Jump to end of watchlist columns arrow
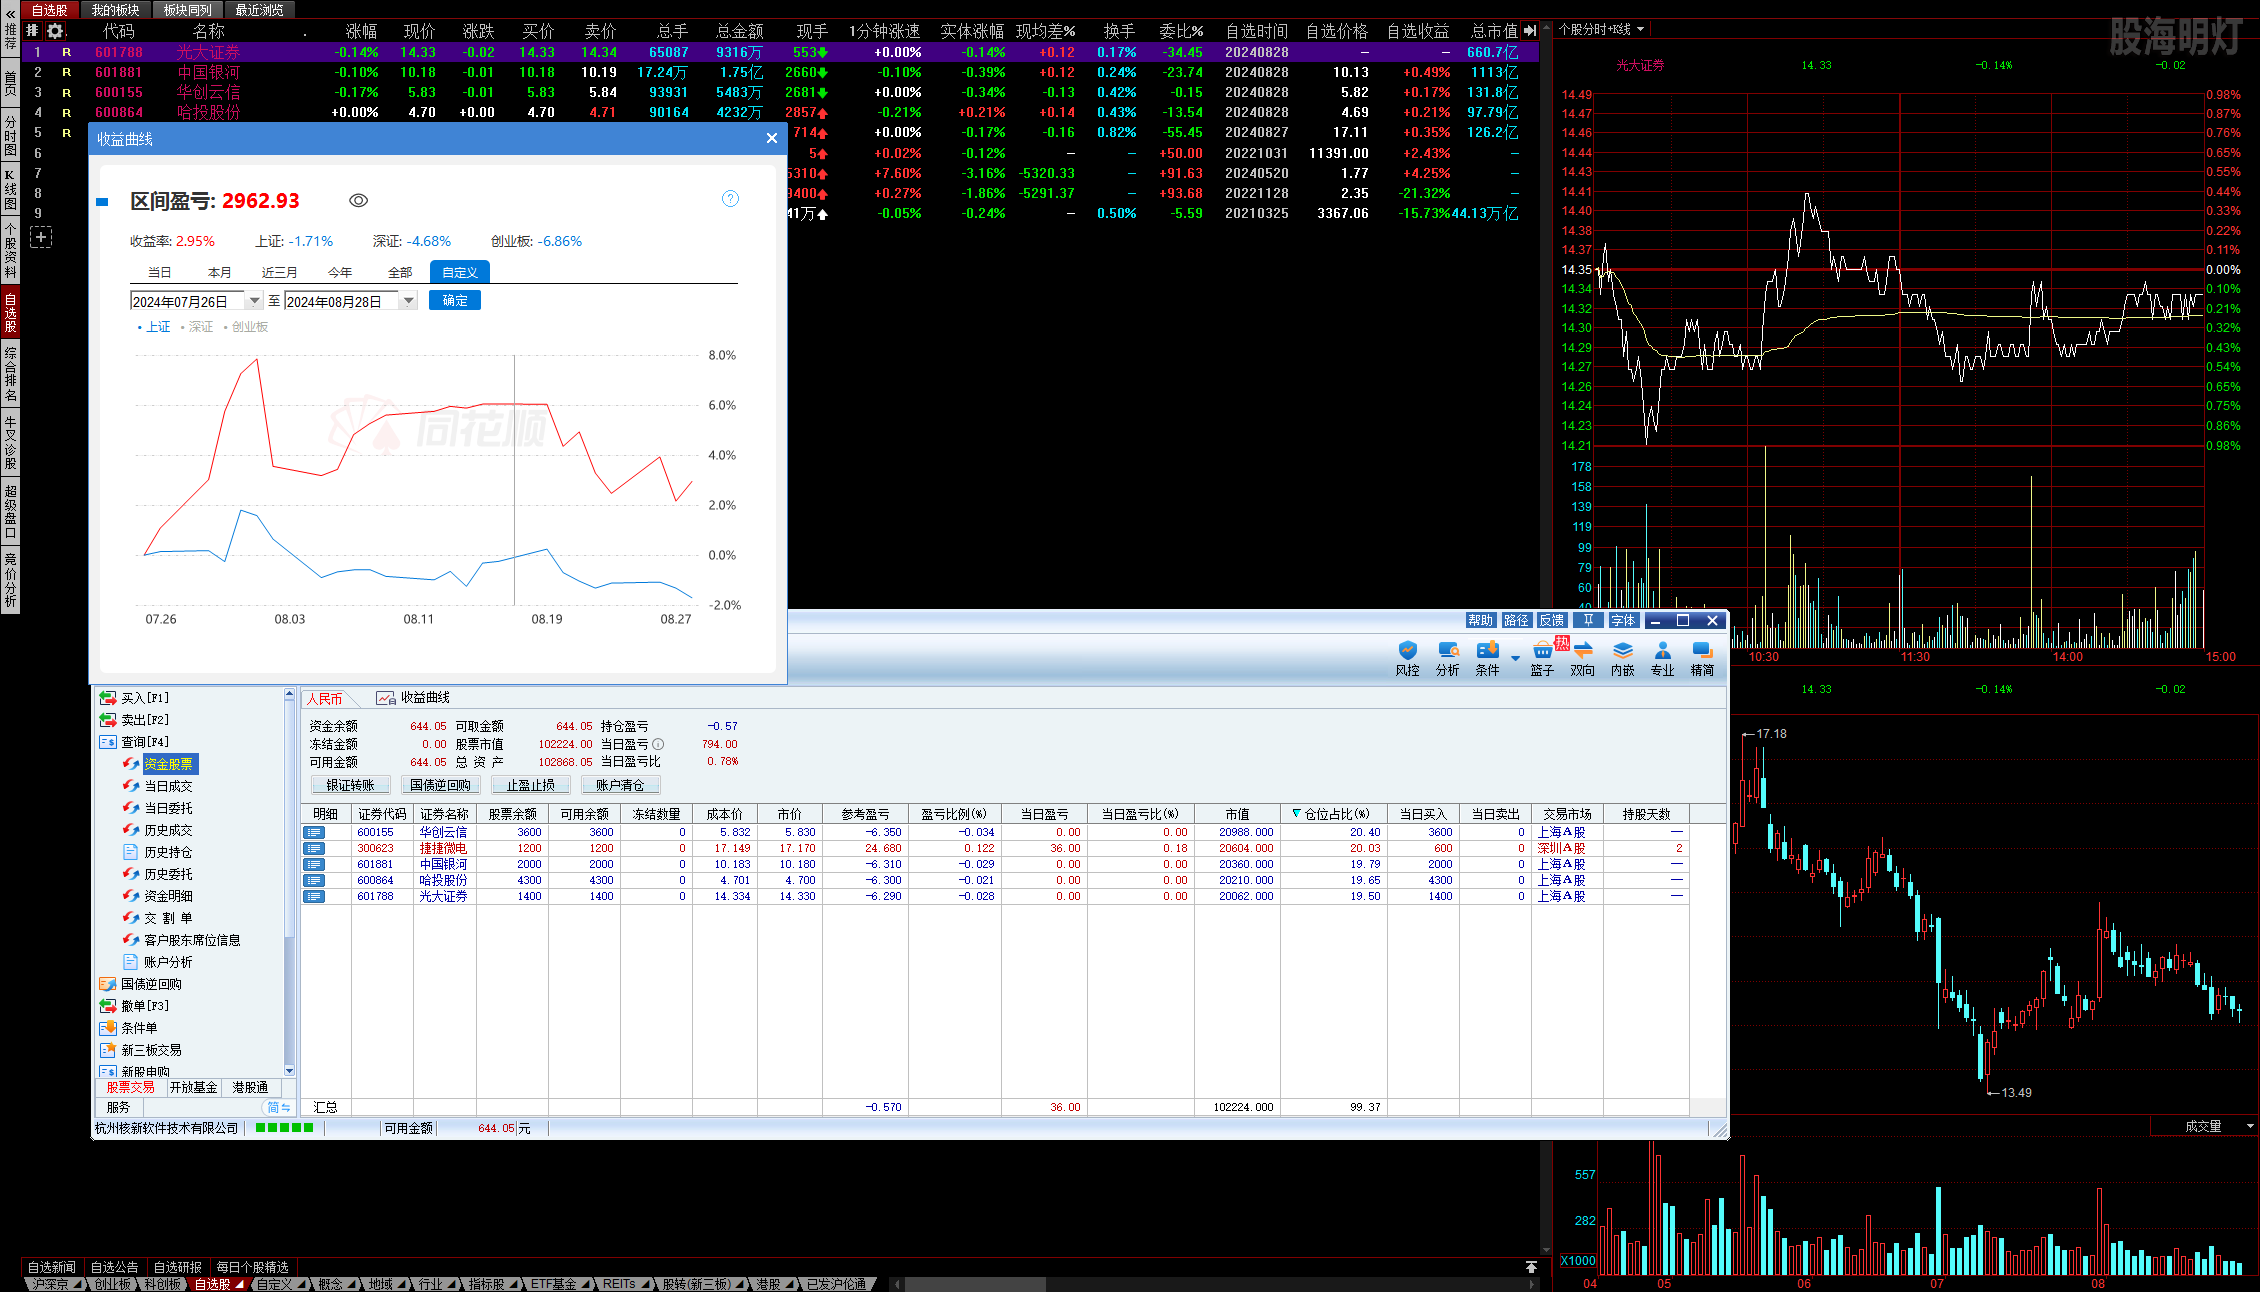Screen dimensions: 2260x1292 (1530, 31)
